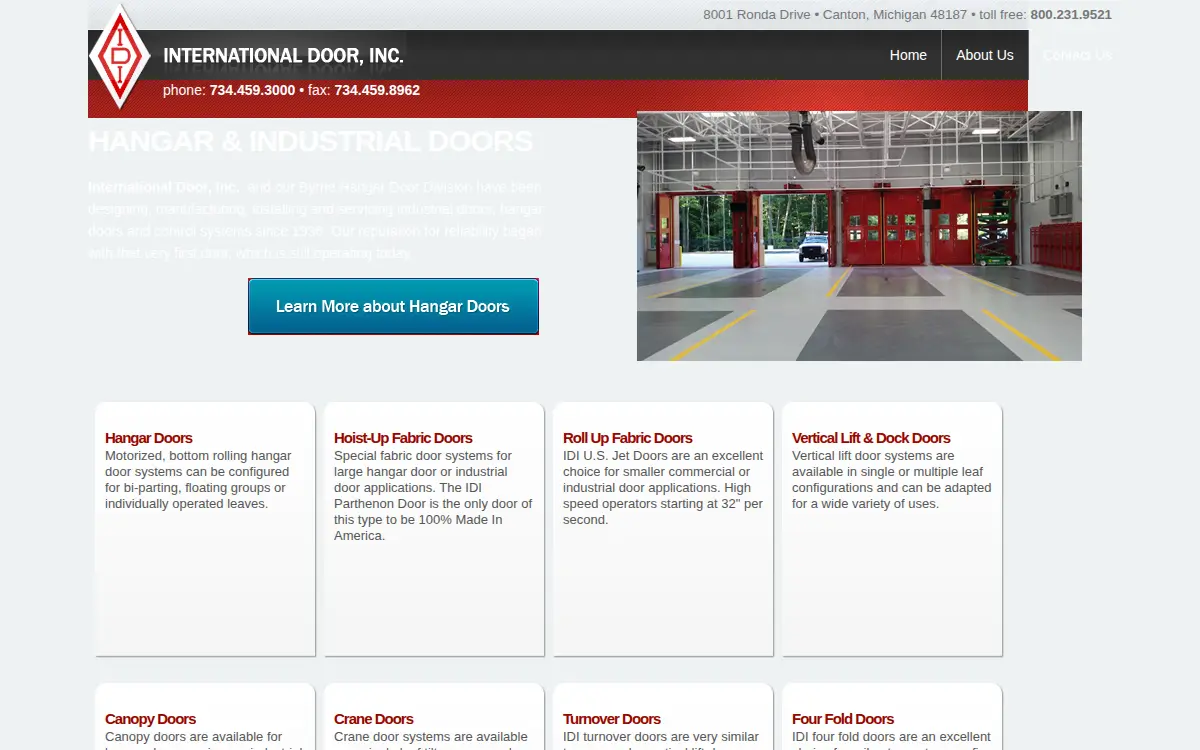This screenshot has width=1200, height=750.
Task: Open the Hoist-Up Fabric Doors heading
Action: [x=403, y=438]
